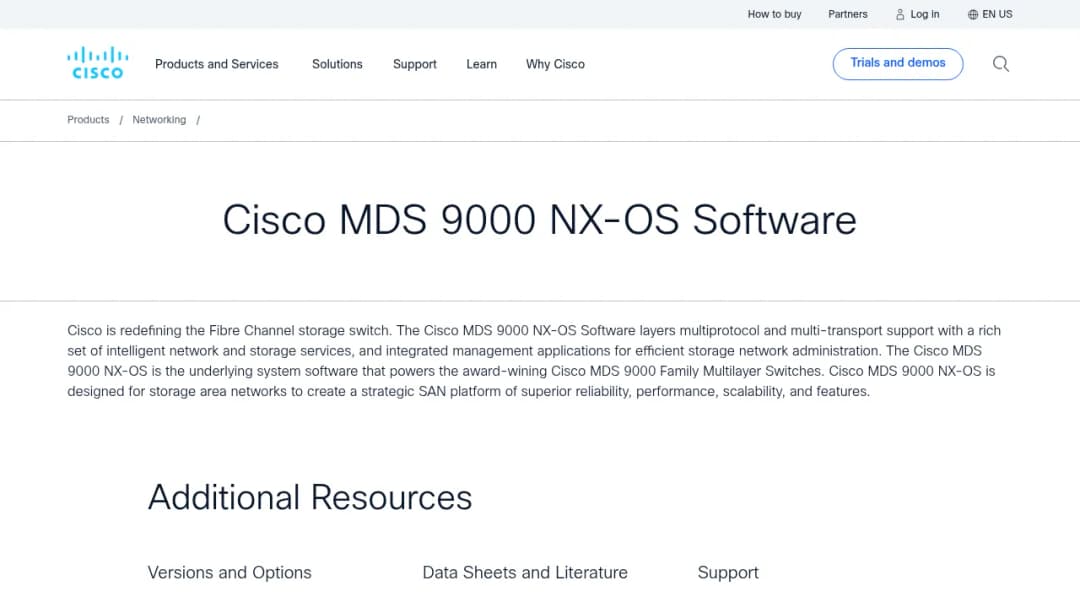Click the Additional Resources heading
This screenshot has height=608, width=1080.
point(310,497)
